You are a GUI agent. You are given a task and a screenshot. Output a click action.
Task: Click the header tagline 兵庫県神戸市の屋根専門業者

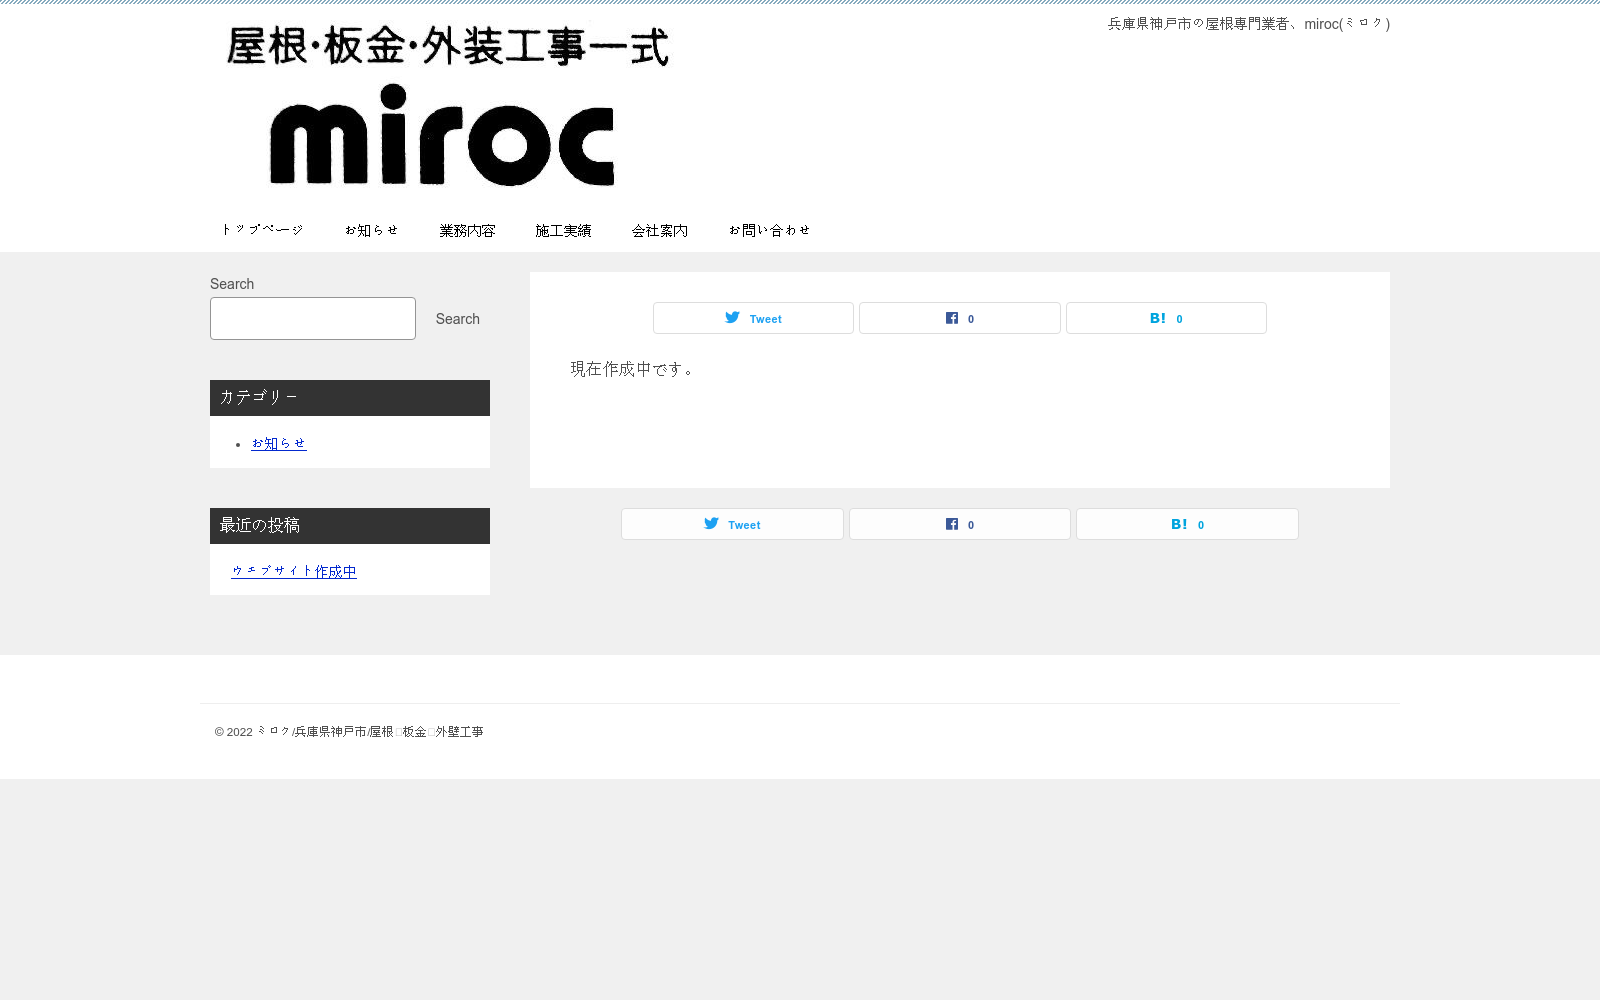click(1198, 24)
